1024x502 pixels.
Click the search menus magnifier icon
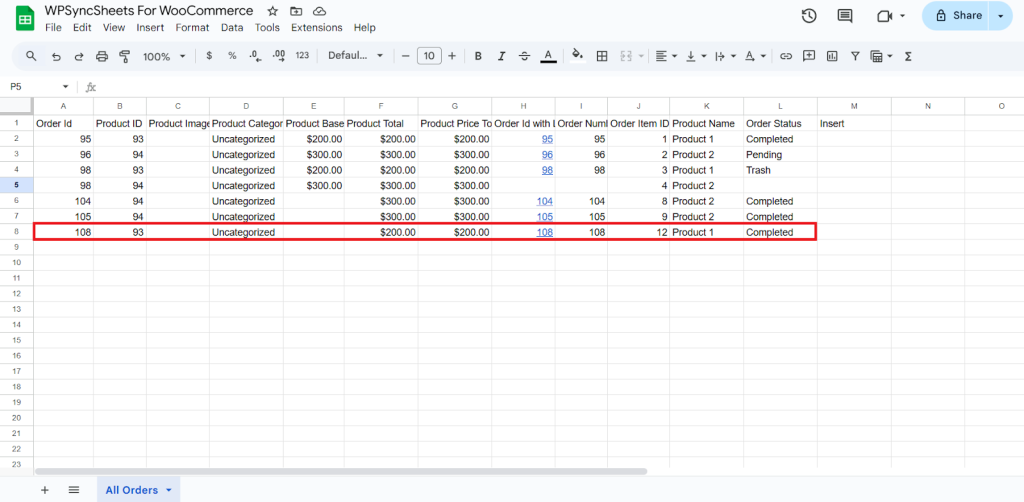(31, 56)
